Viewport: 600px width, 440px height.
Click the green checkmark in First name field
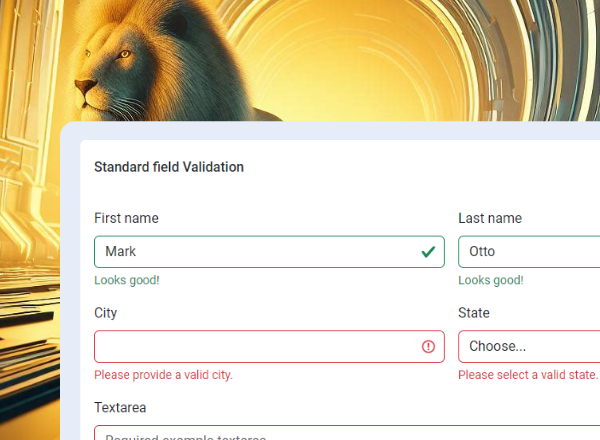pyautogui.click(x=428, y=252)
